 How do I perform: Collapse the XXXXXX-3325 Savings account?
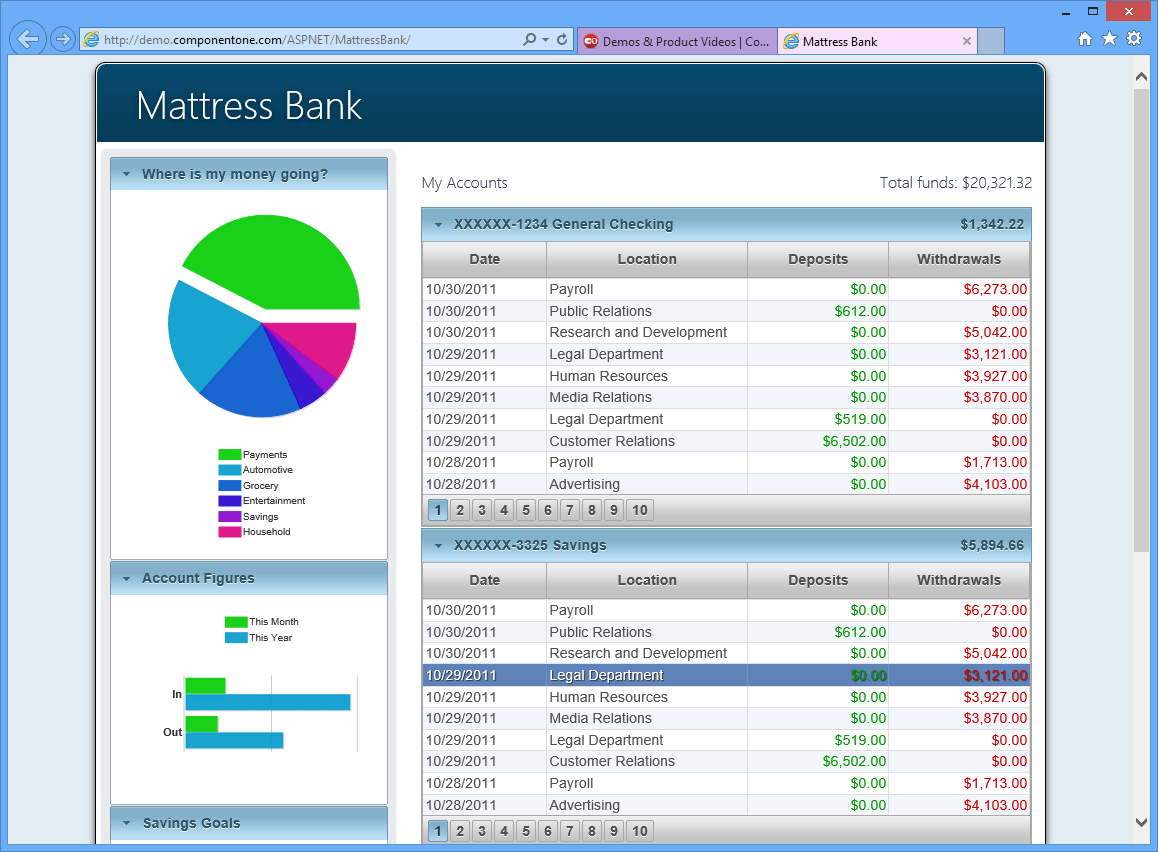[438, 546]
